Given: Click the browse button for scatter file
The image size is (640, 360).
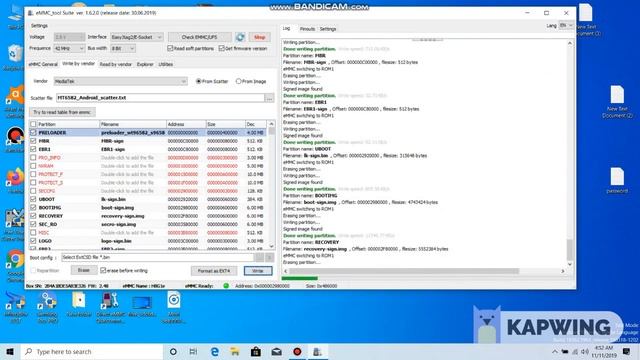Looking at the screenshot, I should (269, 98).
